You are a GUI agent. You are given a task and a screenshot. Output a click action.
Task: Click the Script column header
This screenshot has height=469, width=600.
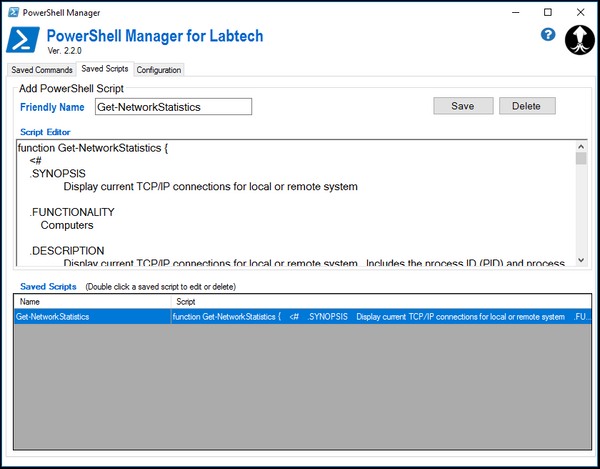pyautogui.click(x=381, y=302)
